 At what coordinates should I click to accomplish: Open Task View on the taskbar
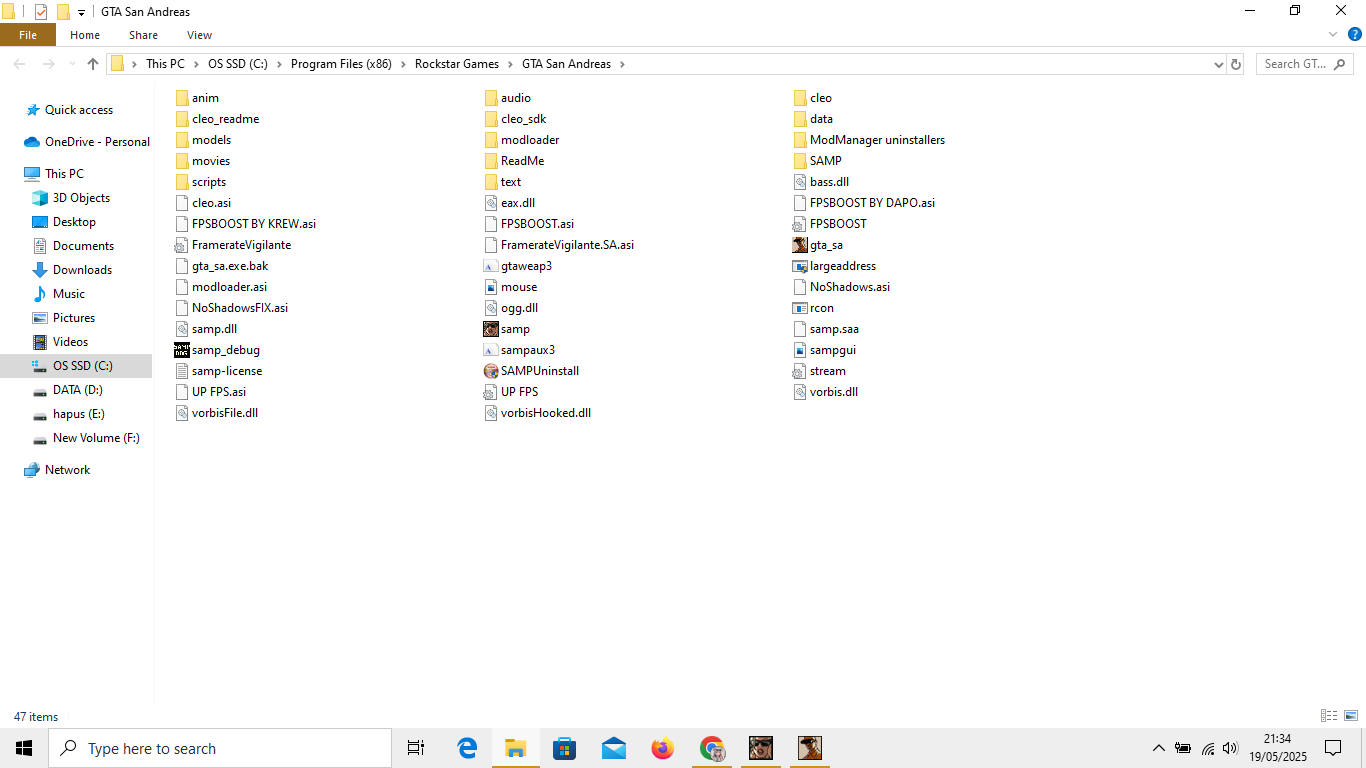coord(416,748)
